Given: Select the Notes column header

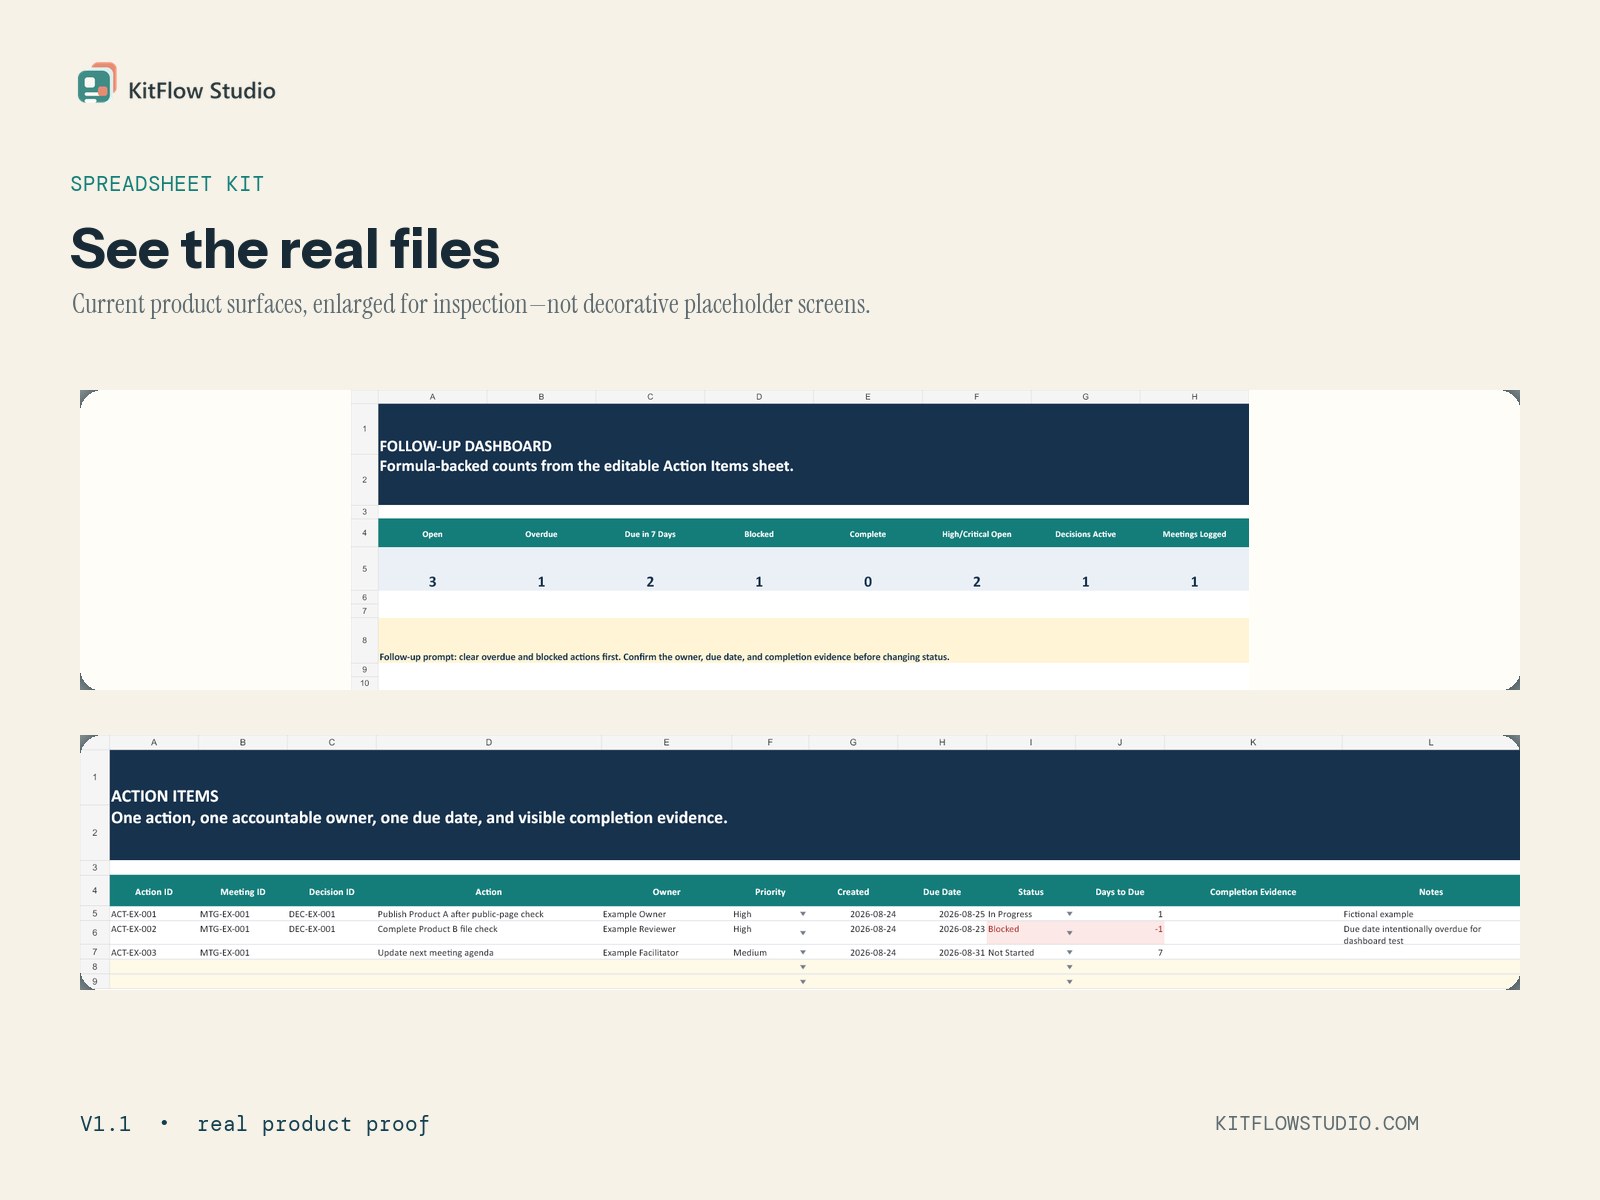Looking at the screenshot, I should pos(1431,891).
